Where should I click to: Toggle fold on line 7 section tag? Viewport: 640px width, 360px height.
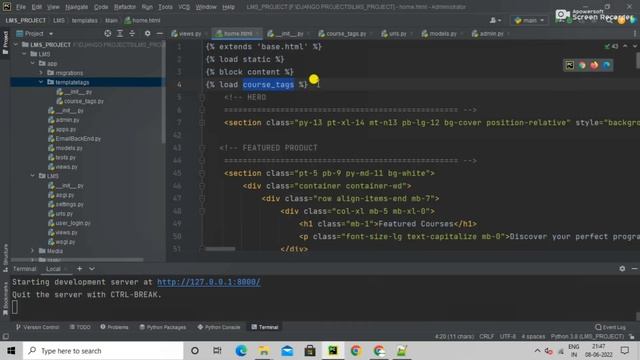pos(202,122)
